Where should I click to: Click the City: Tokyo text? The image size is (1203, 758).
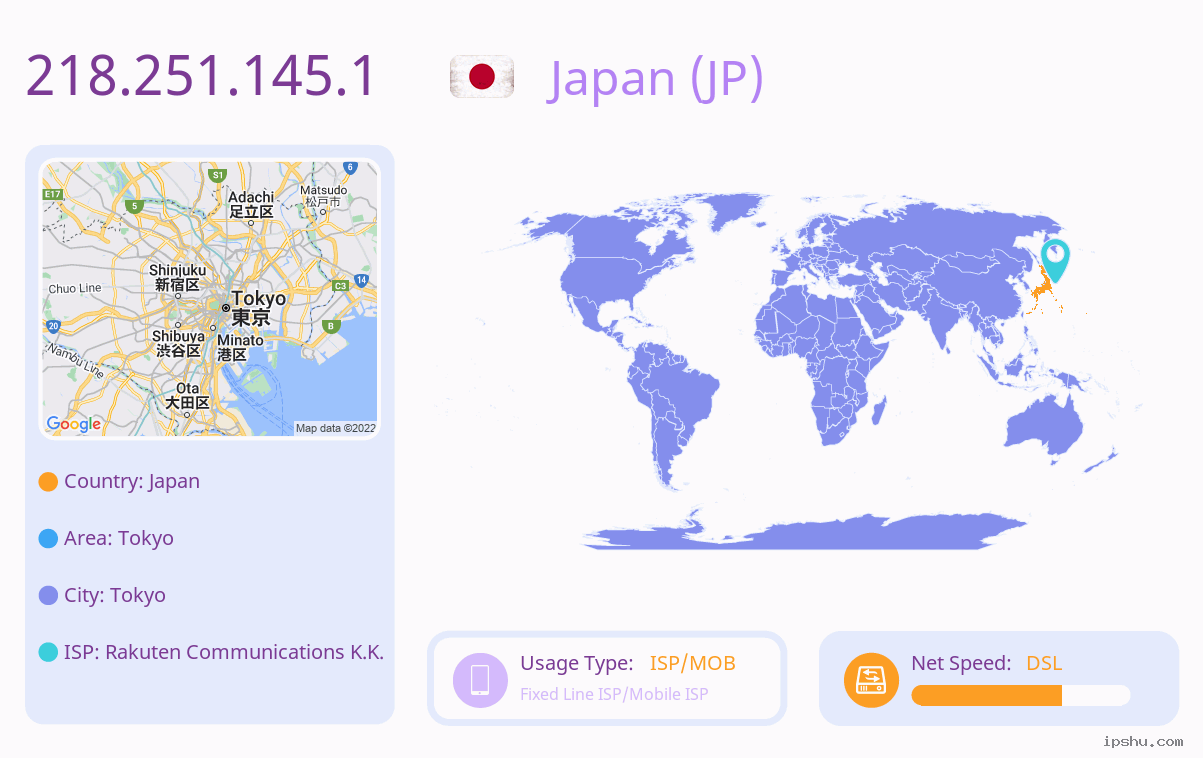(115, 595)
